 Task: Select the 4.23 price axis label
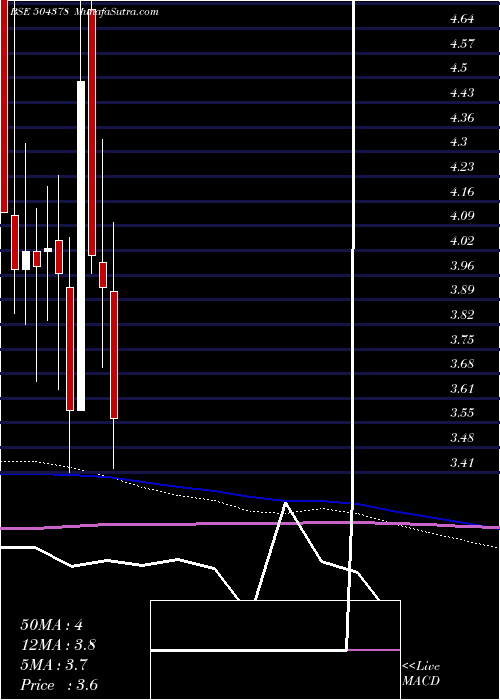462,167
